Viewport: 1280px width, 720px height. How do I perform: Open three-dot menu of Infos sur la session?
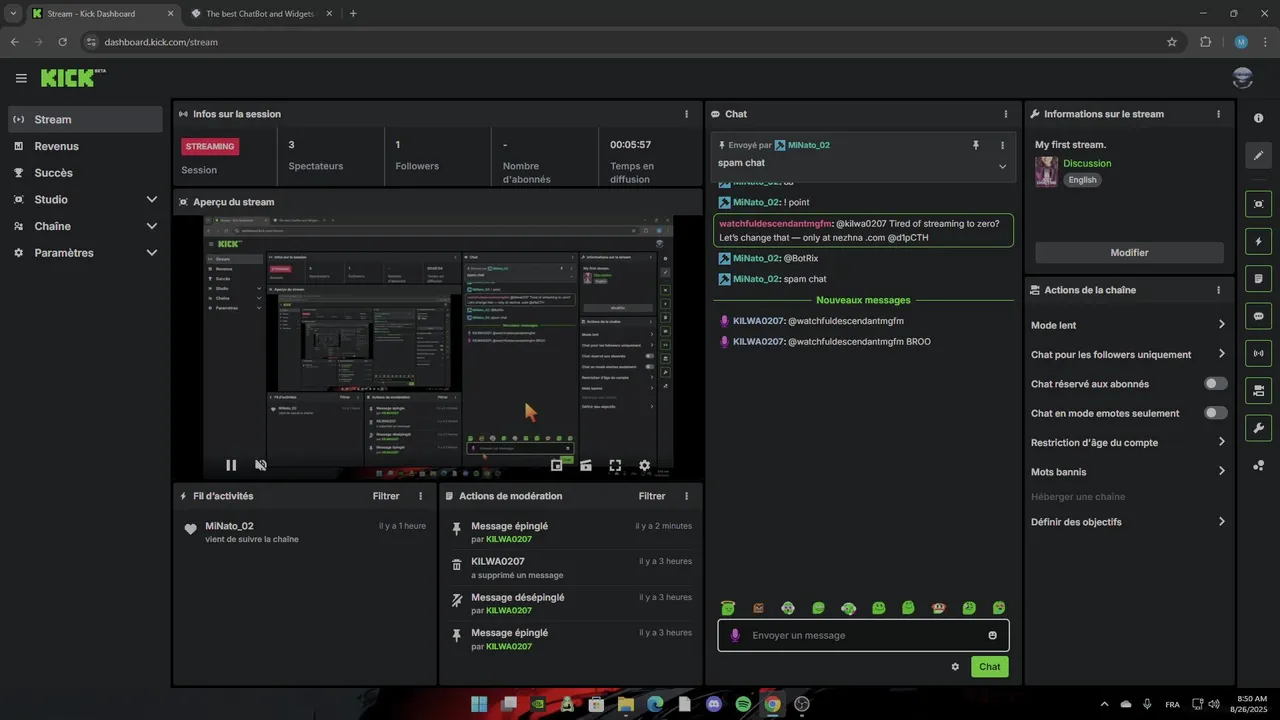tap(686, 114)
